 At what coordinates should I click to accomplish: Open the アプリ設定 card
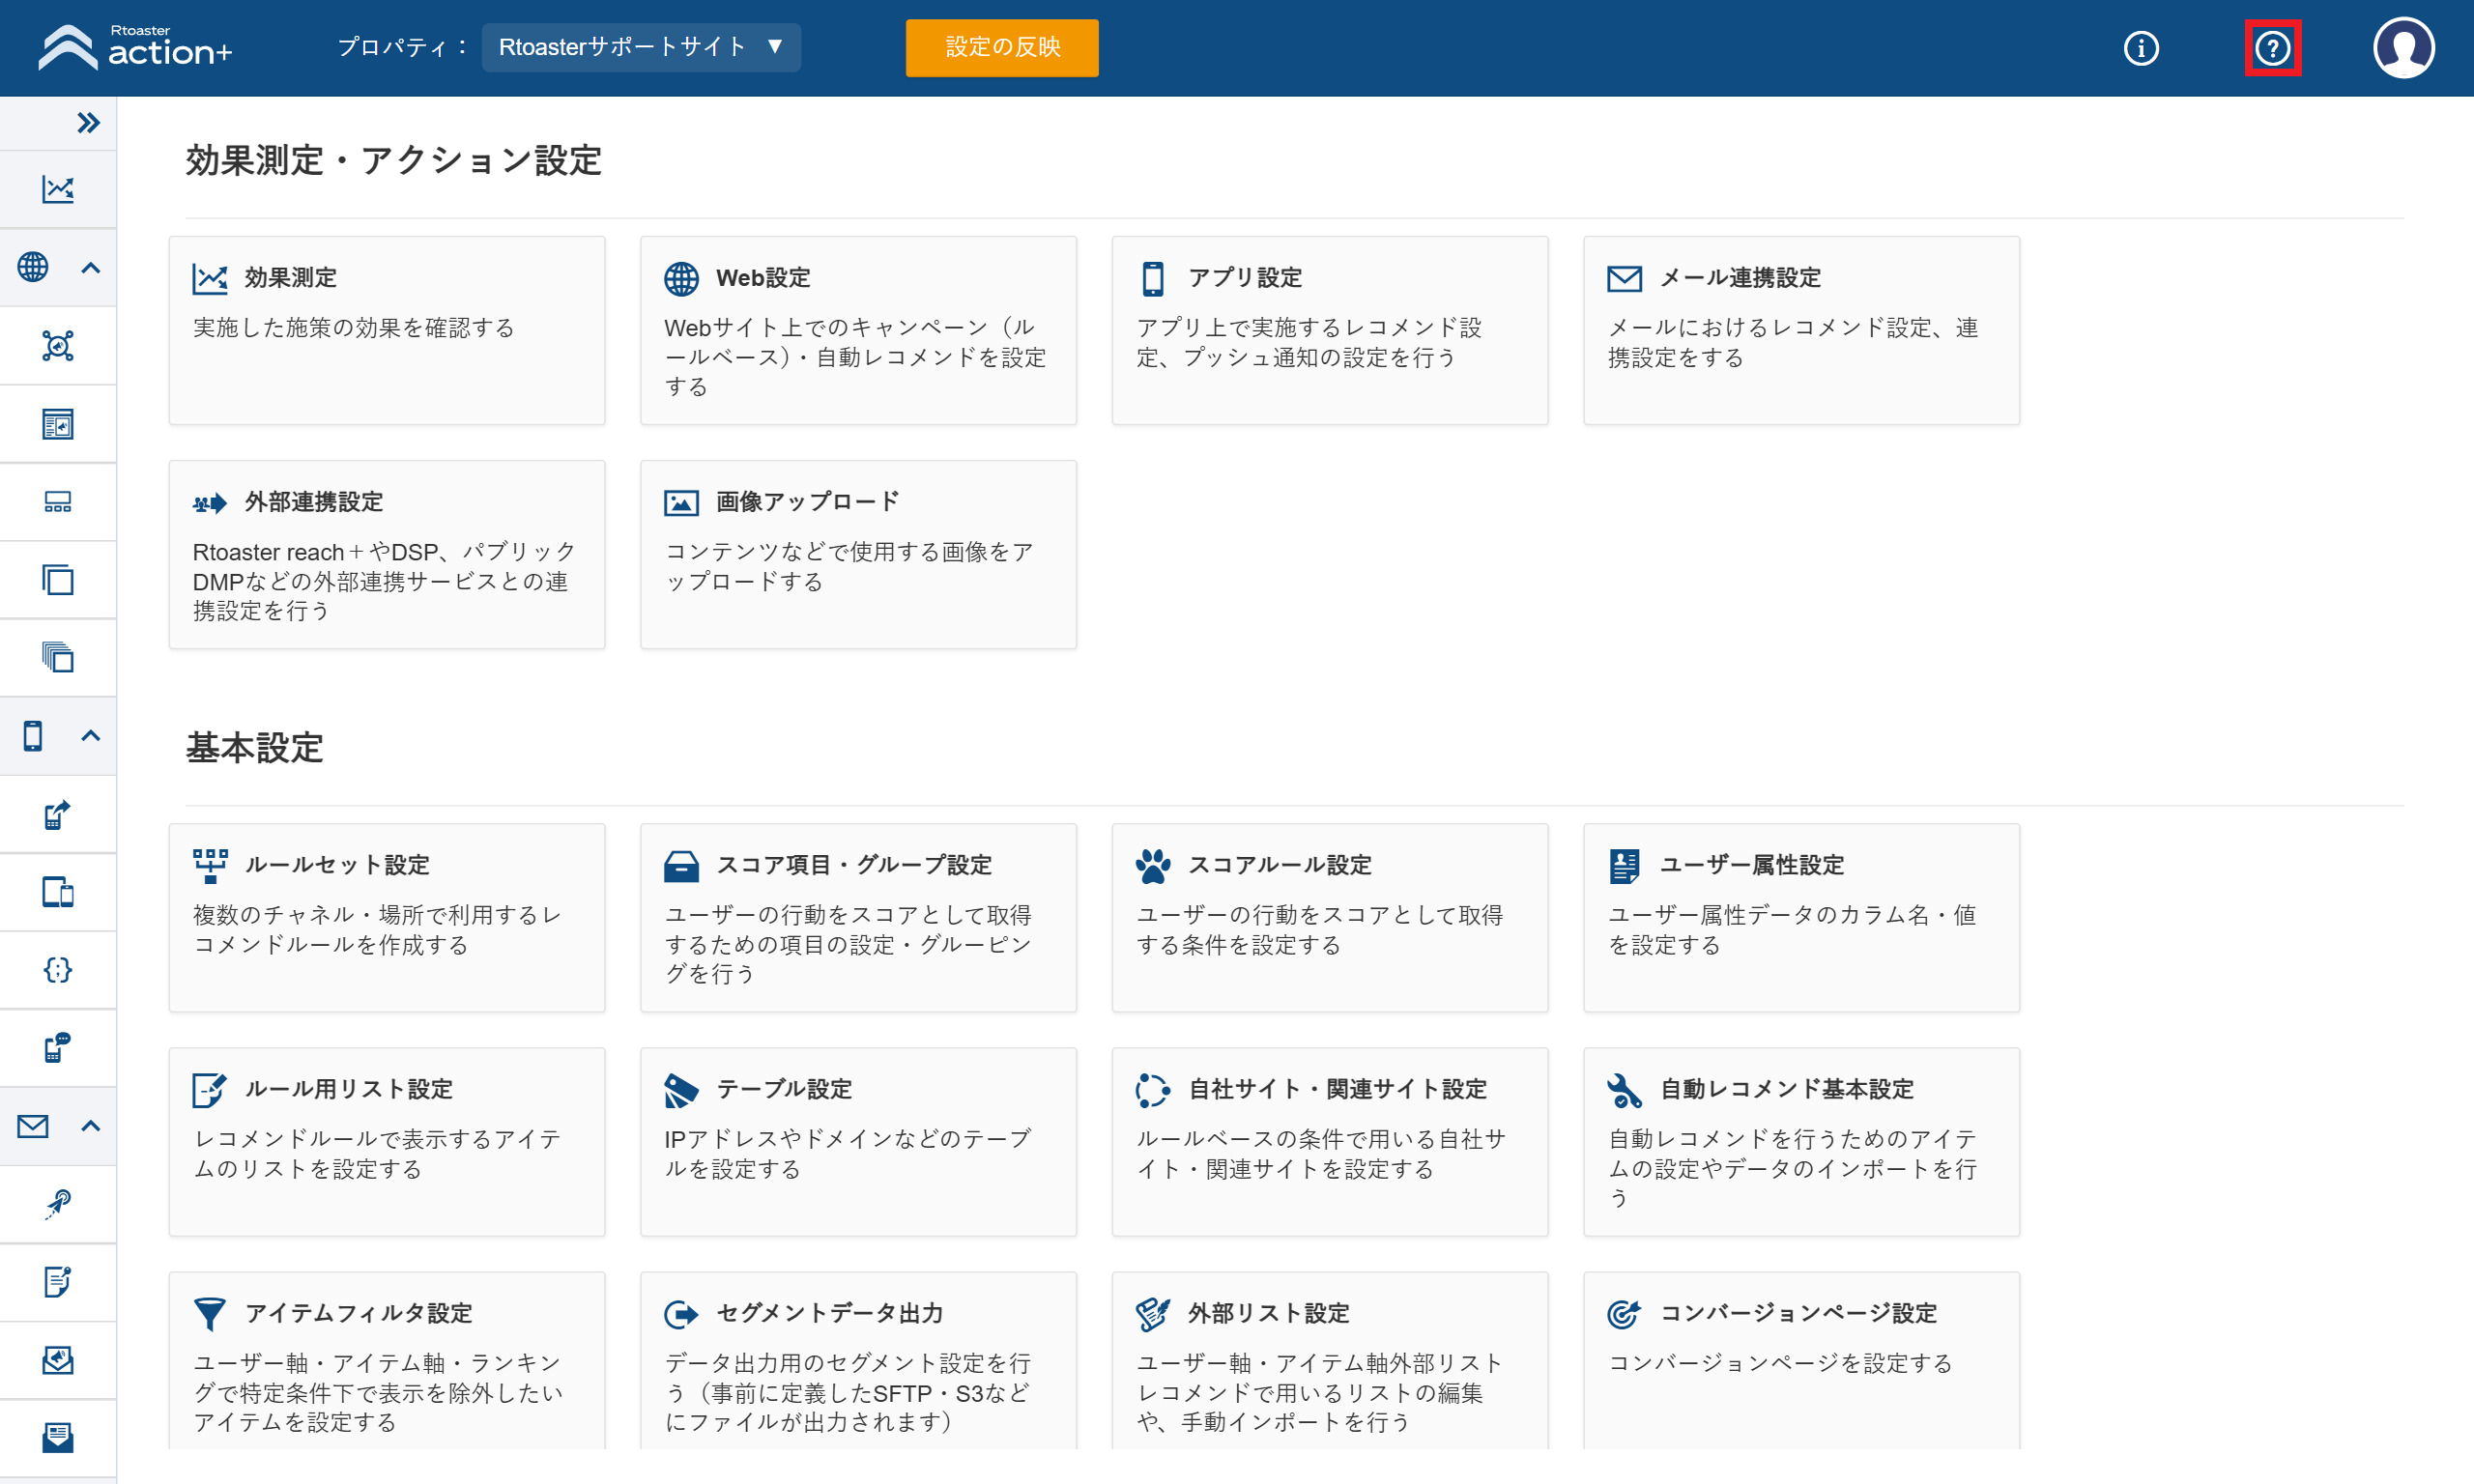pos(1330,330)
